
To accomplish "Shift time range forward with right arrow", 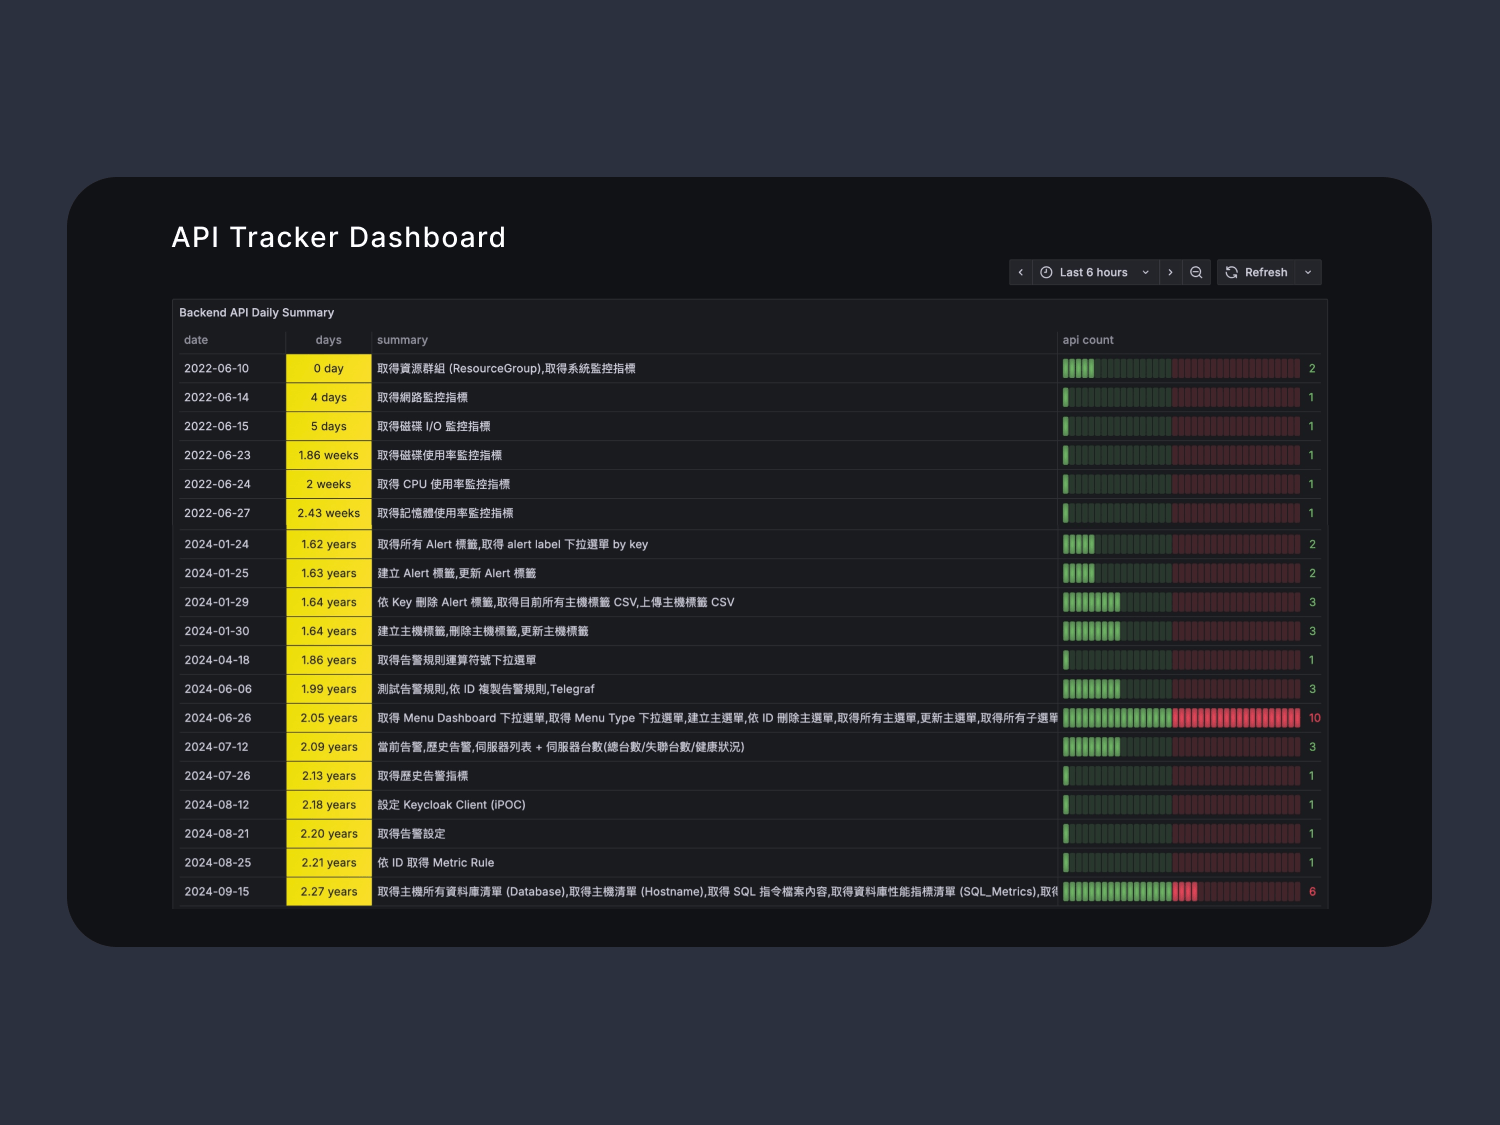I will 1170,272.
